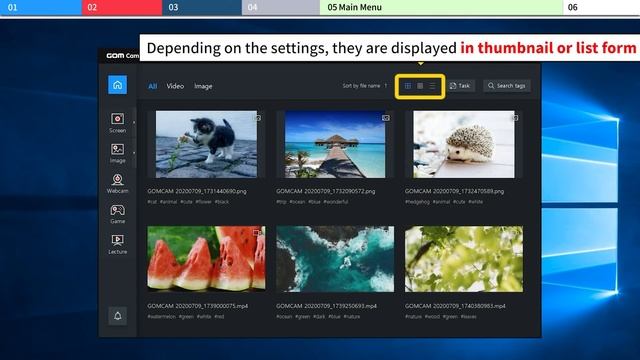The width and height of the screenshot is (640, 360).
Task: Toggle ascending sort order arrow
Action: (386, 86)
